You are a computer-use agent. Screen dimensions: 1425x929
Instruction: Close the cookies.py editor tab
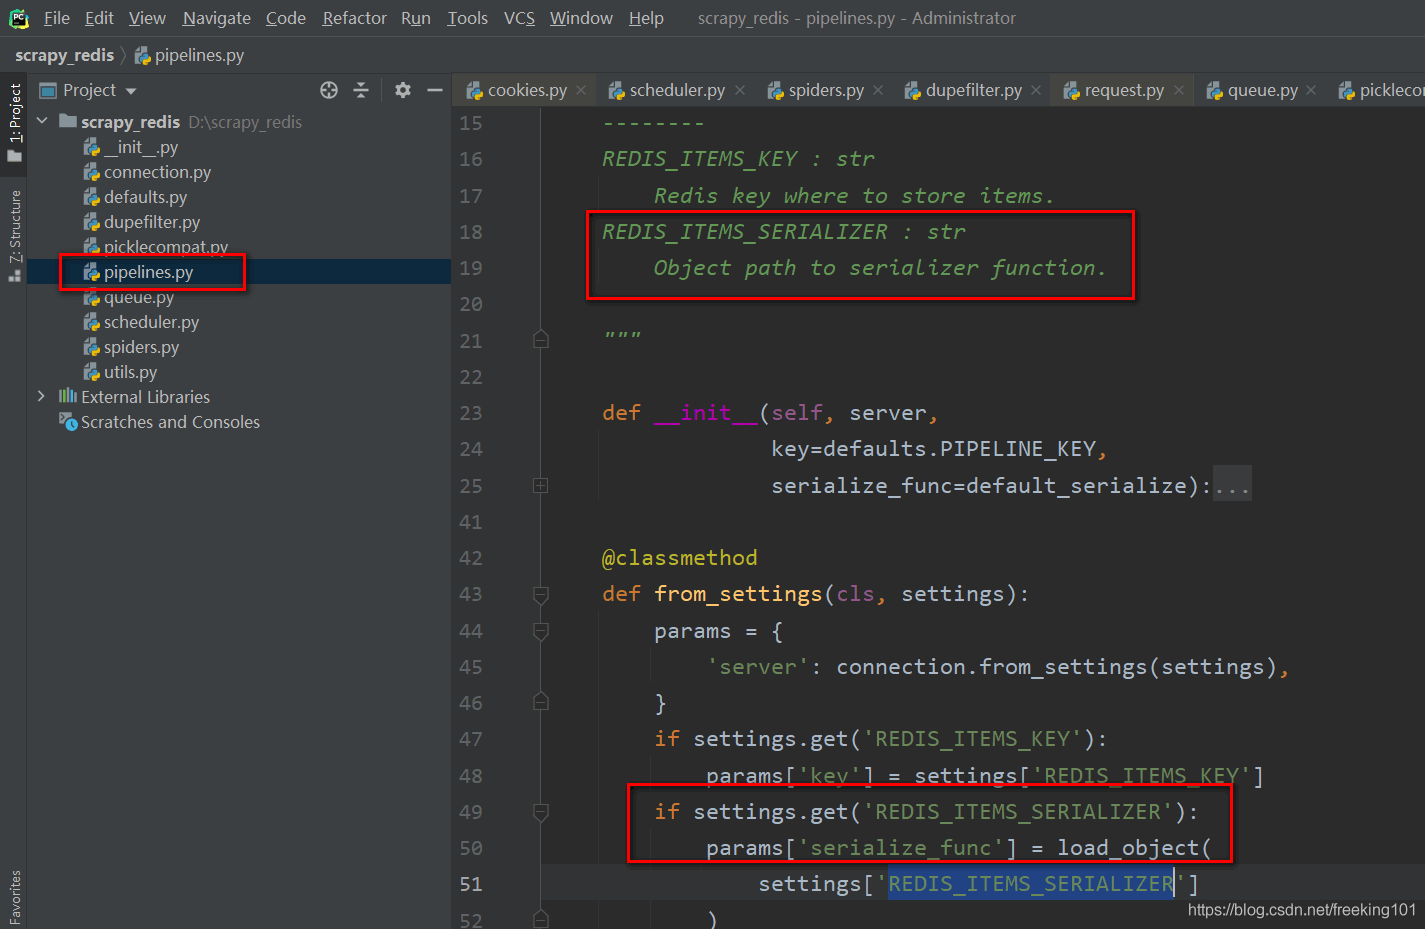coord(581,90)
